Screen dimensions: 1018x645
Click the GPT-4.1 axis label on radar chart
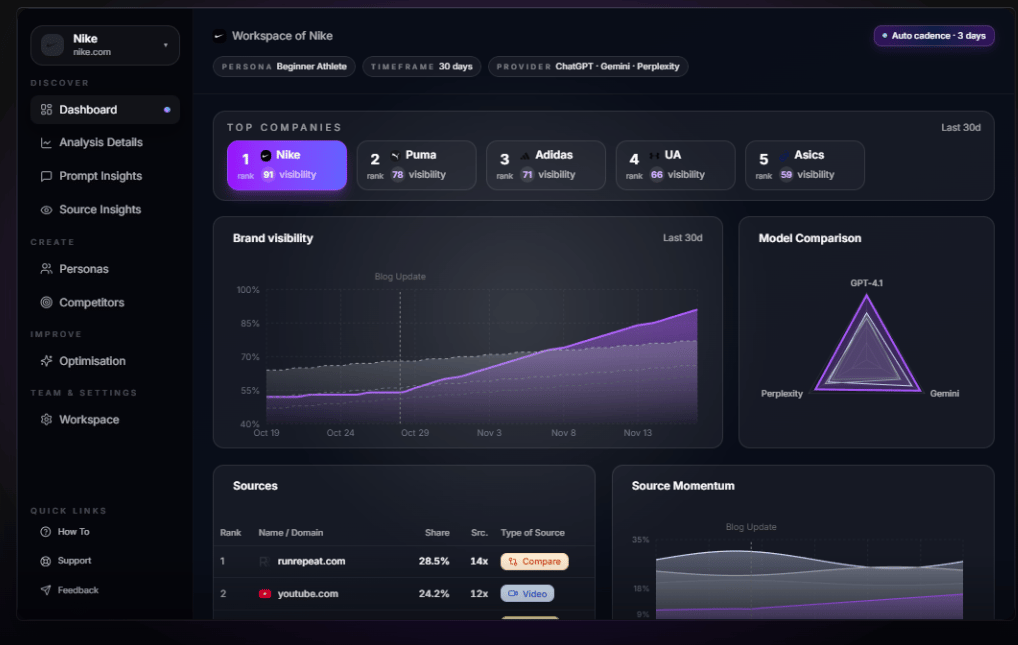coord(867,283)
